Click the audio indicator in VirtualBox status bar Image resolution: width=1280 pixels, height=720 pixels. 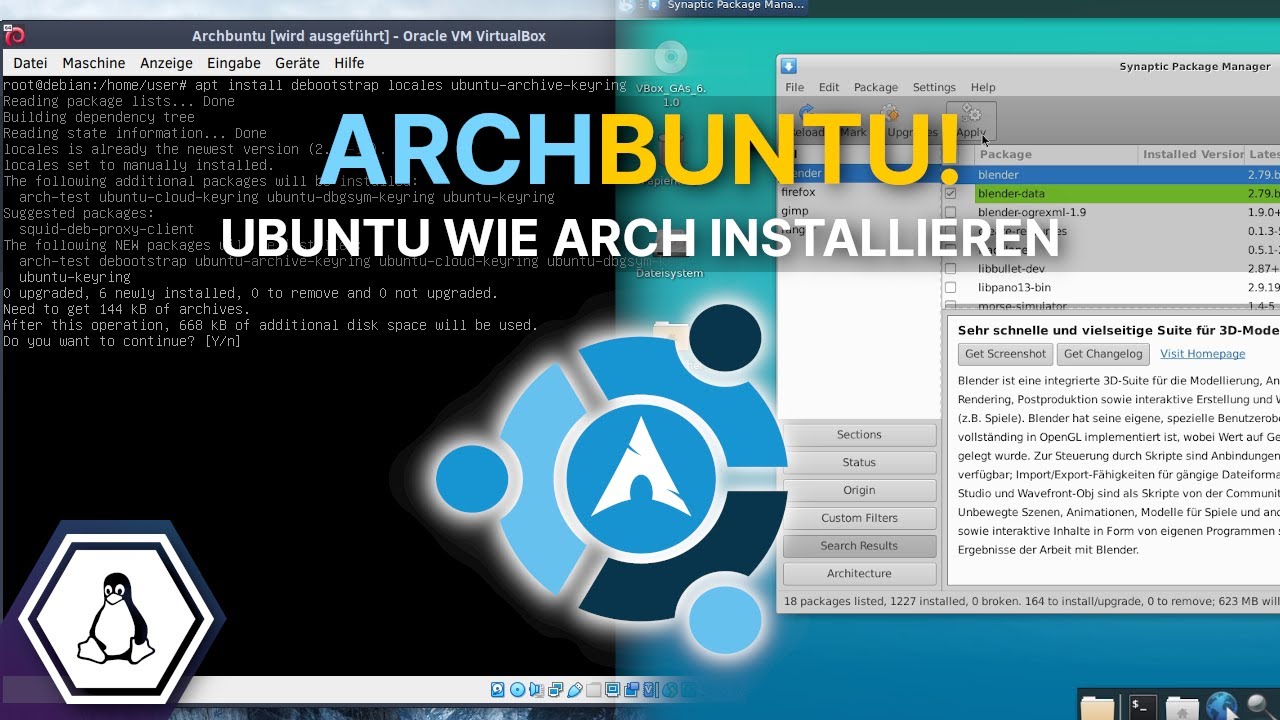(x=536, y=689)
